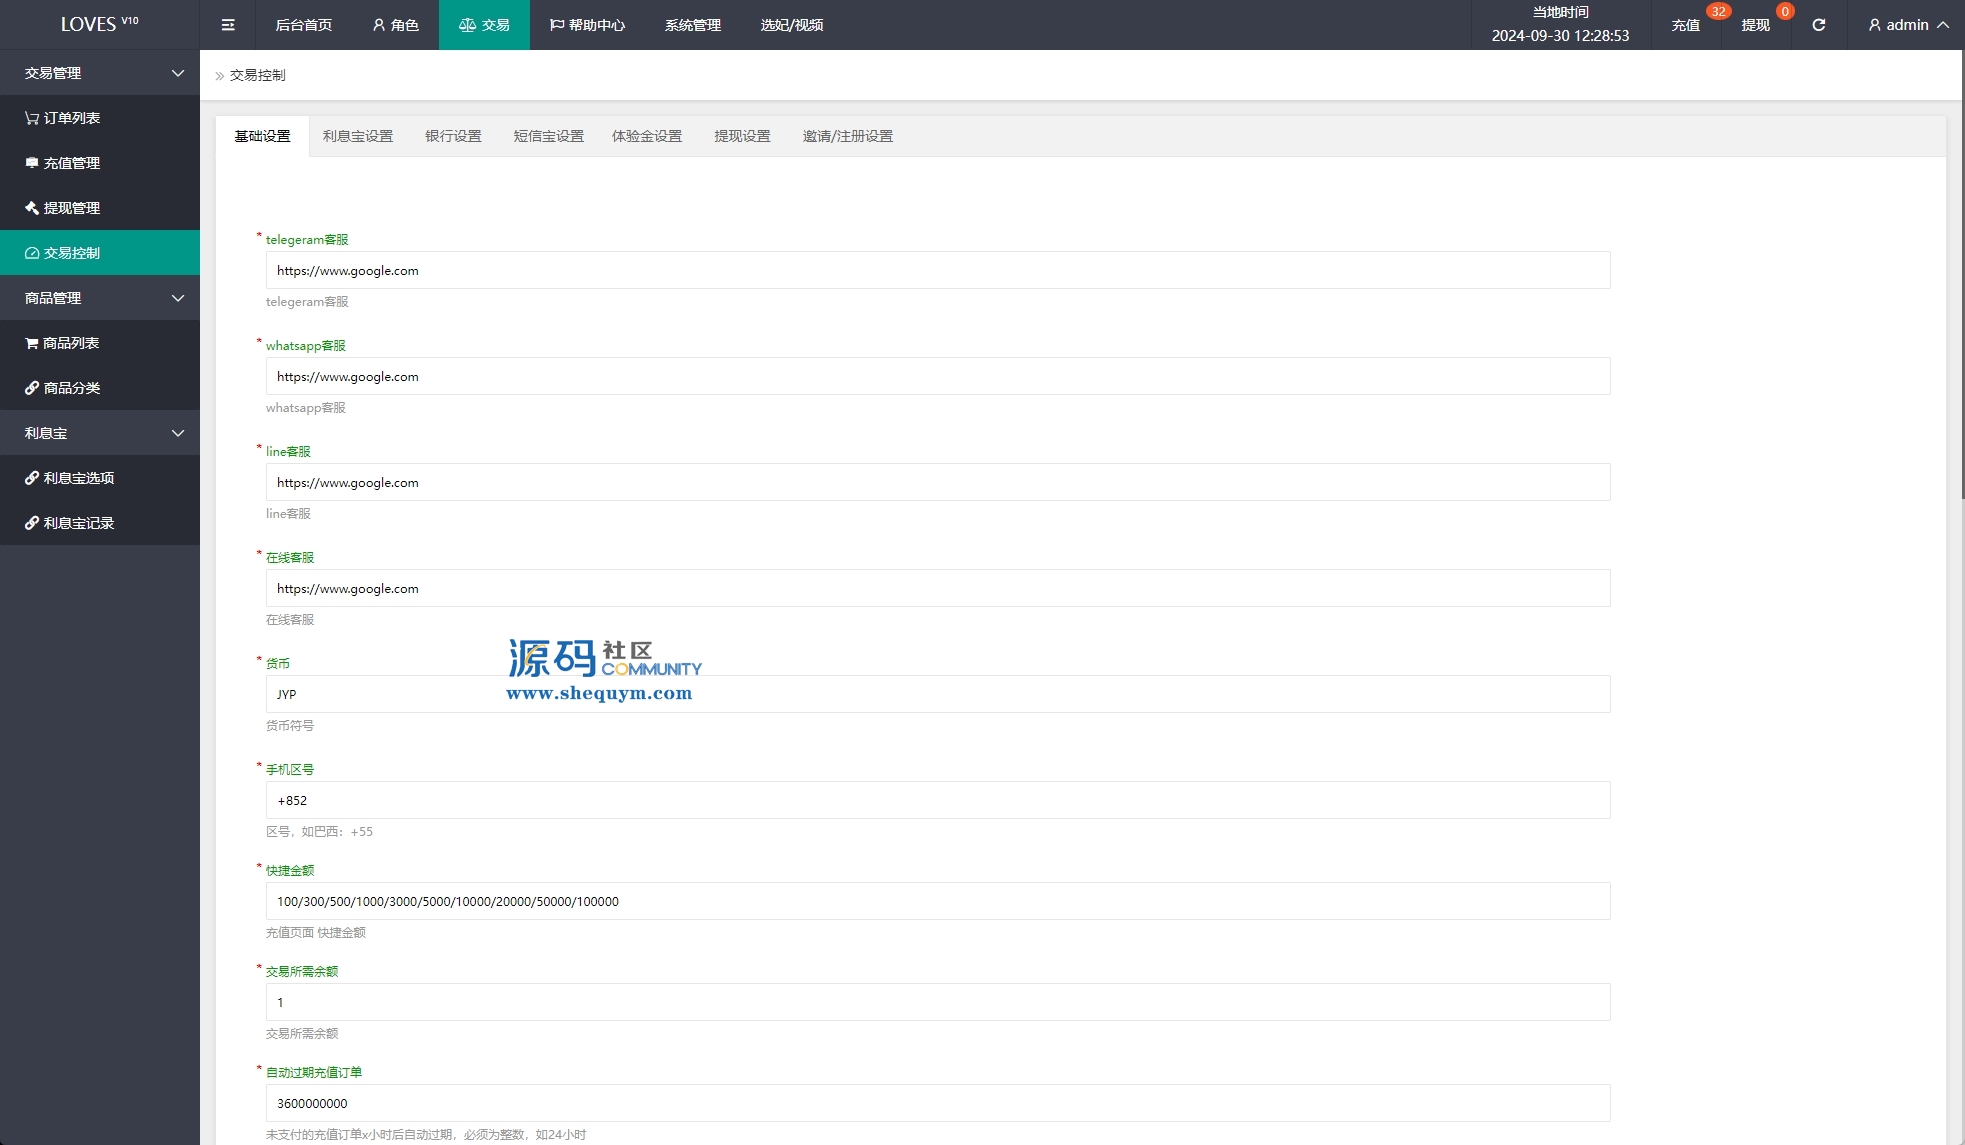Open 商品分类 link icon entry
The image size is (1965, 1145).
coord(32,388)
